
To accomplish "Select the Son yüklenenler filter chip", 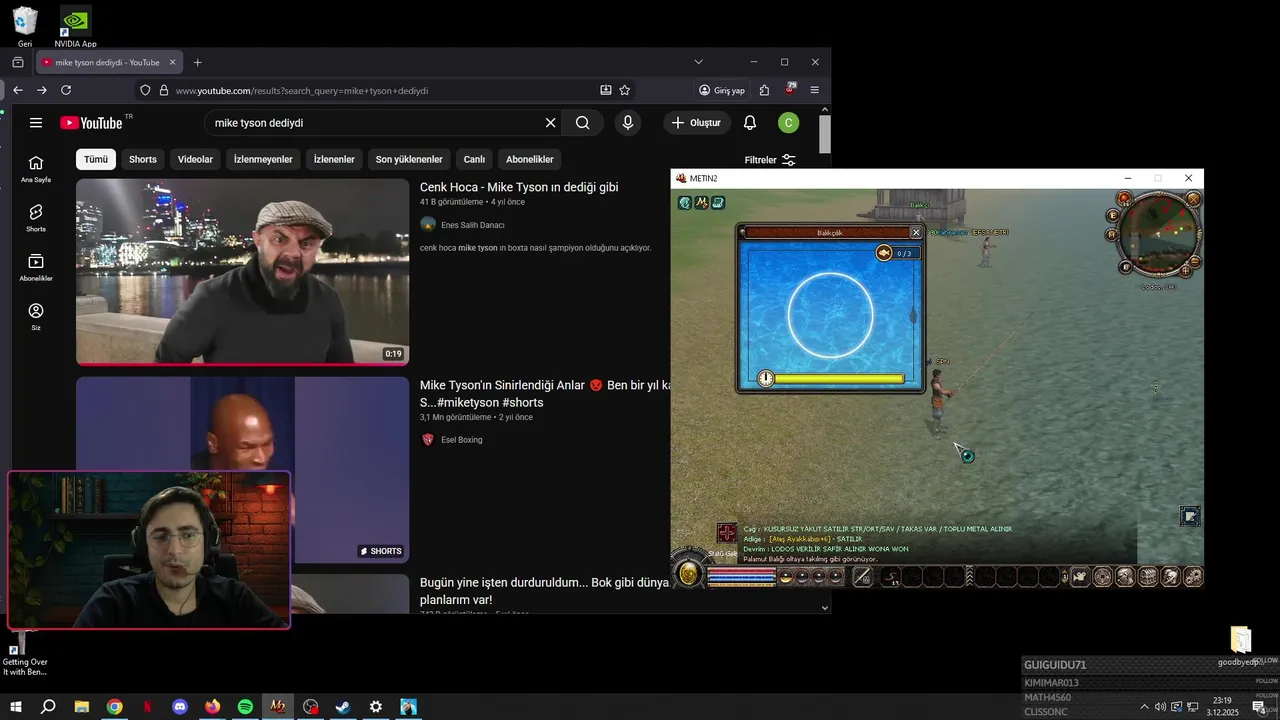I will pyautogui.click(x=409, y=159).
